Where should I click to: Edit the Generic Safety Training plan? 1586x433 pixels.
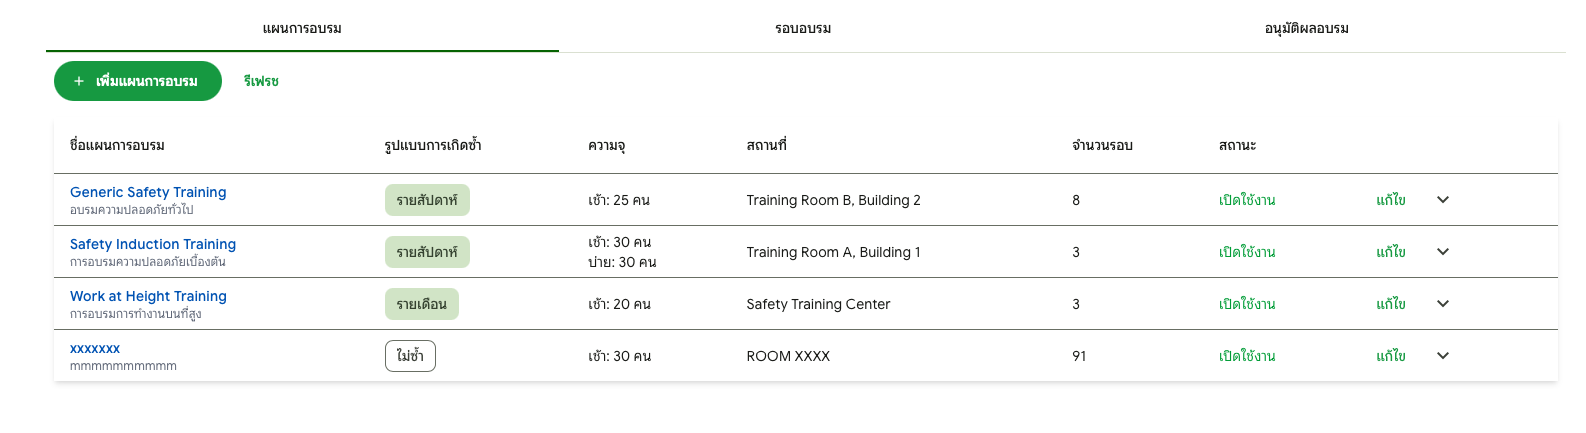[x=1390, y=200]
